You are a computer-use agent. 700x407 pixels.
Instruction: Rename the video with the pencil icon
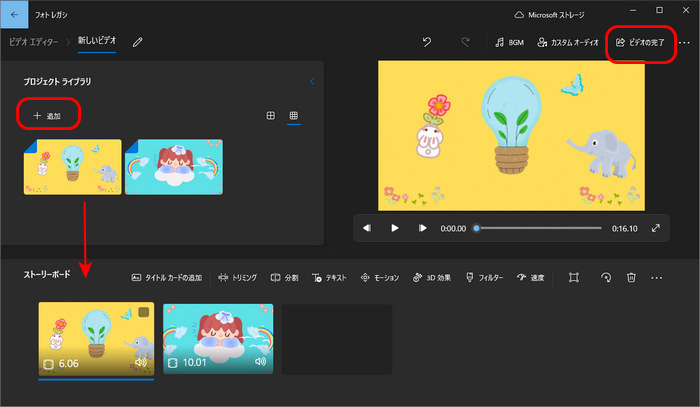[x=138, y=42]
